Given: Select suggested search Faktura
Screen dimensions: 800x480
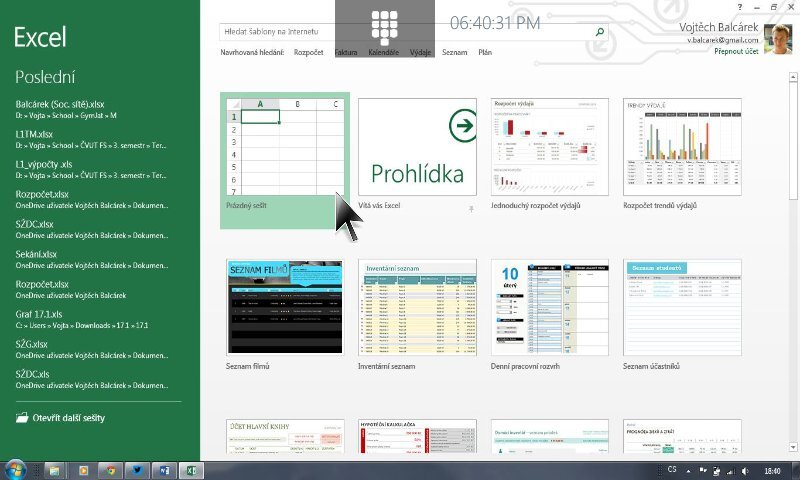Looking at the screenshot, I should [346, 52].
